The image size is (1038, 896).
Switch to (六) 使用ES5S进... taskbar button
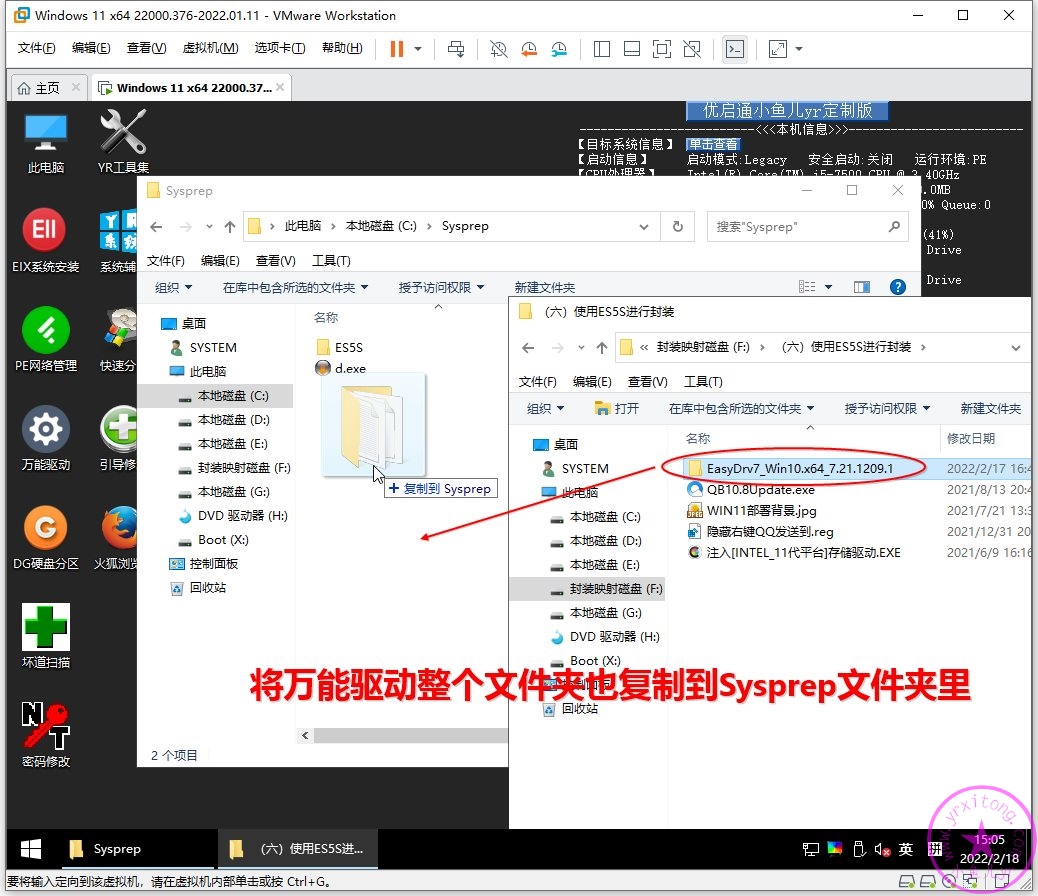(x=298, y=849)
